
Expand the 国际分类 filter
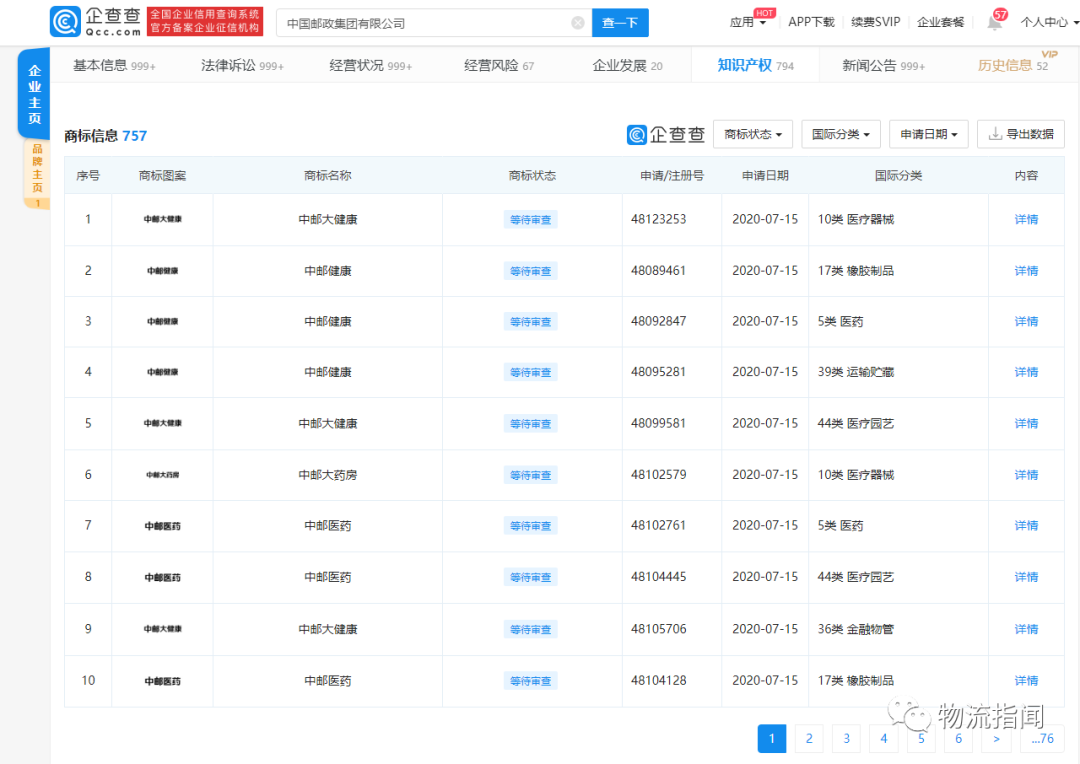840,134
